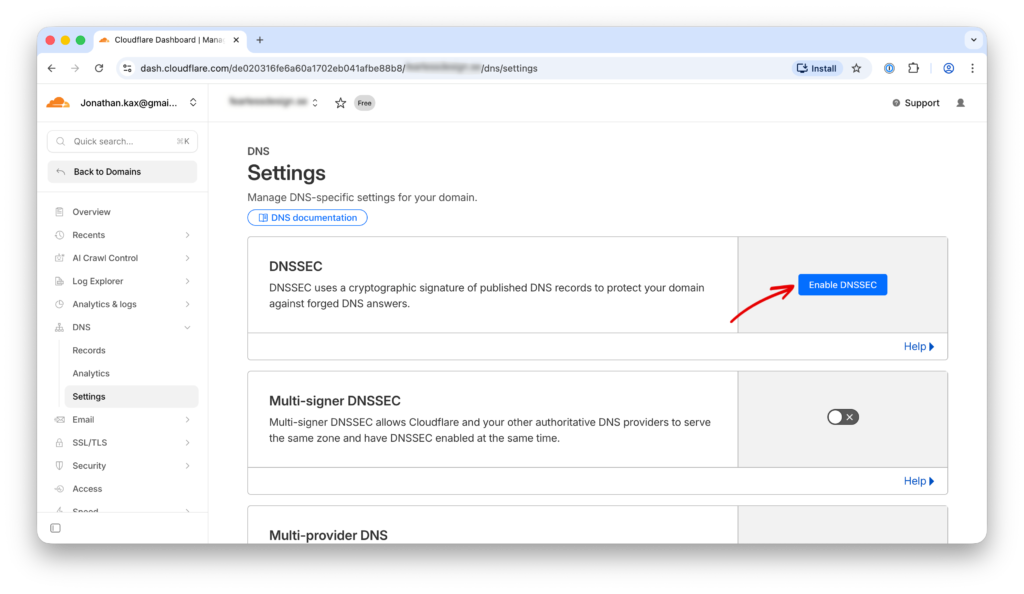Click the Enable DNSSEC button

[842, 285]
